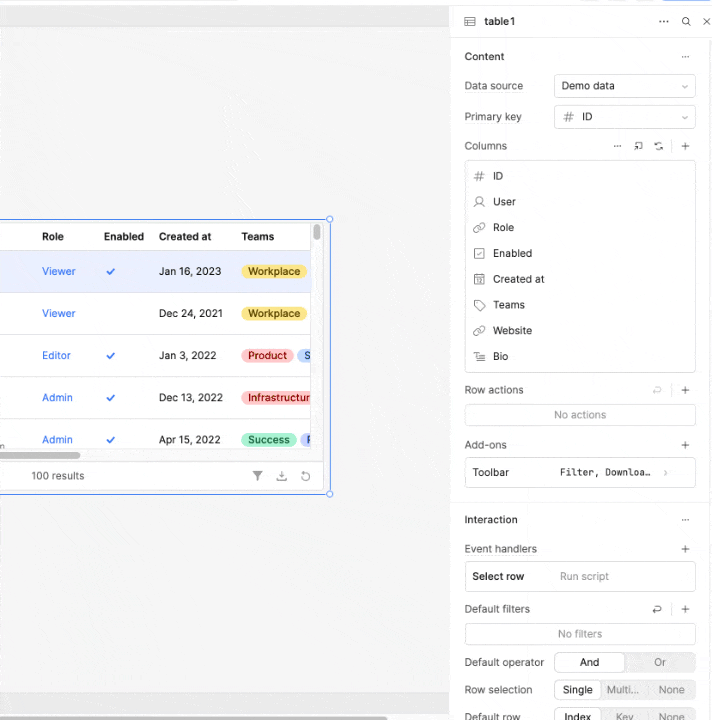
Task: Click Workplace tag in Jan 16, 2023 row
Action: tap(274, 271)
